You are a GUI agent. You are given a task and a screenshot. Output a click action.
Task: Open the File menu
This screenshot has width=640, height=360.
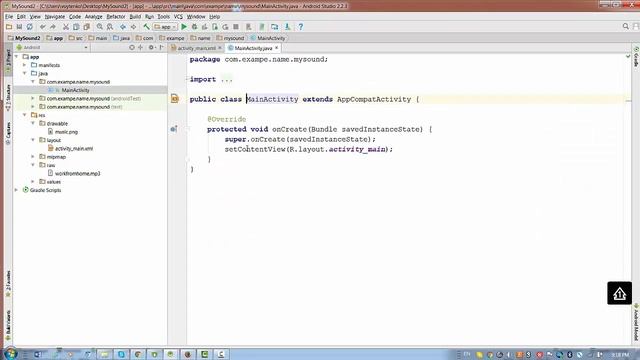9,17
